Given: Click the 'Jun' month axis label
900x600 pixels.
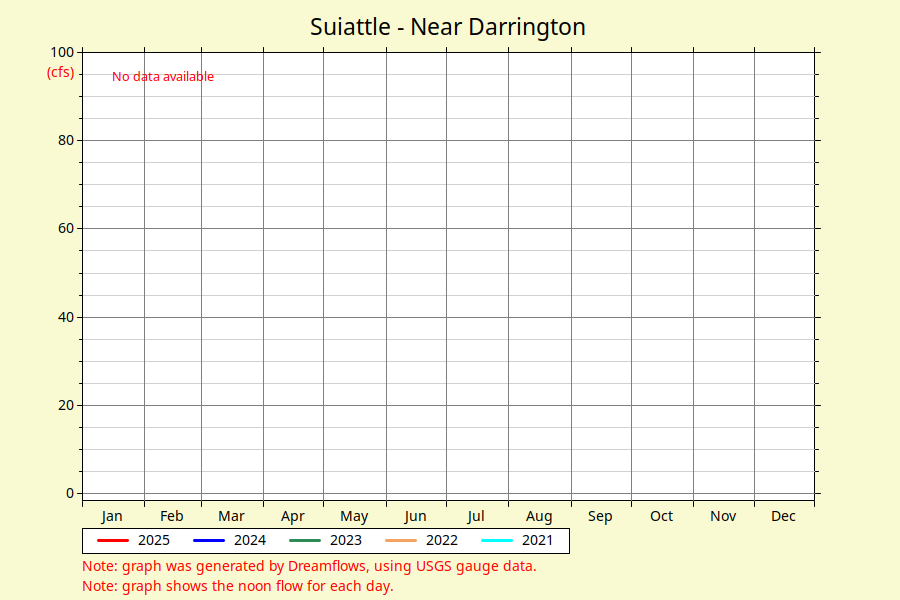Looking at the screenshot, I should tap(416, 516).
